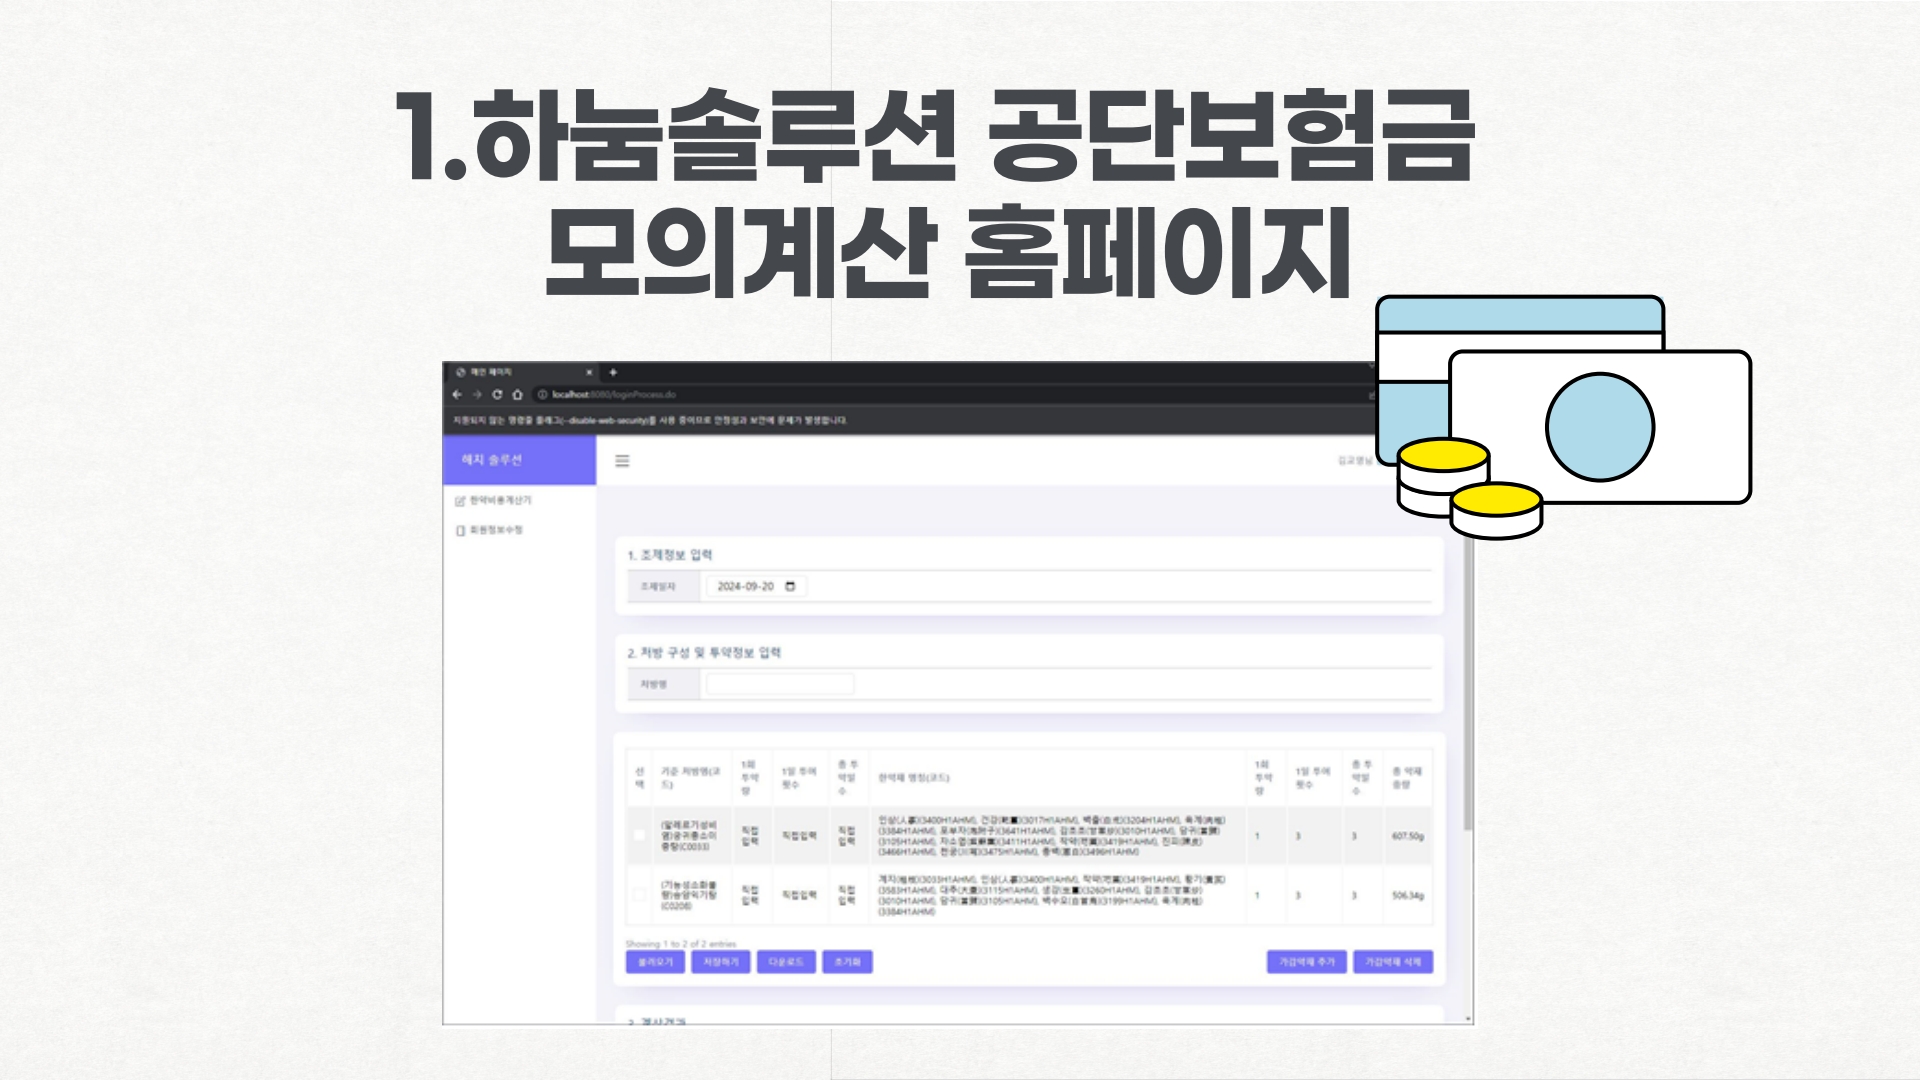
Task: Reload the page with the refresh icon
Action: pyautogui.click(x=497, y=394)
